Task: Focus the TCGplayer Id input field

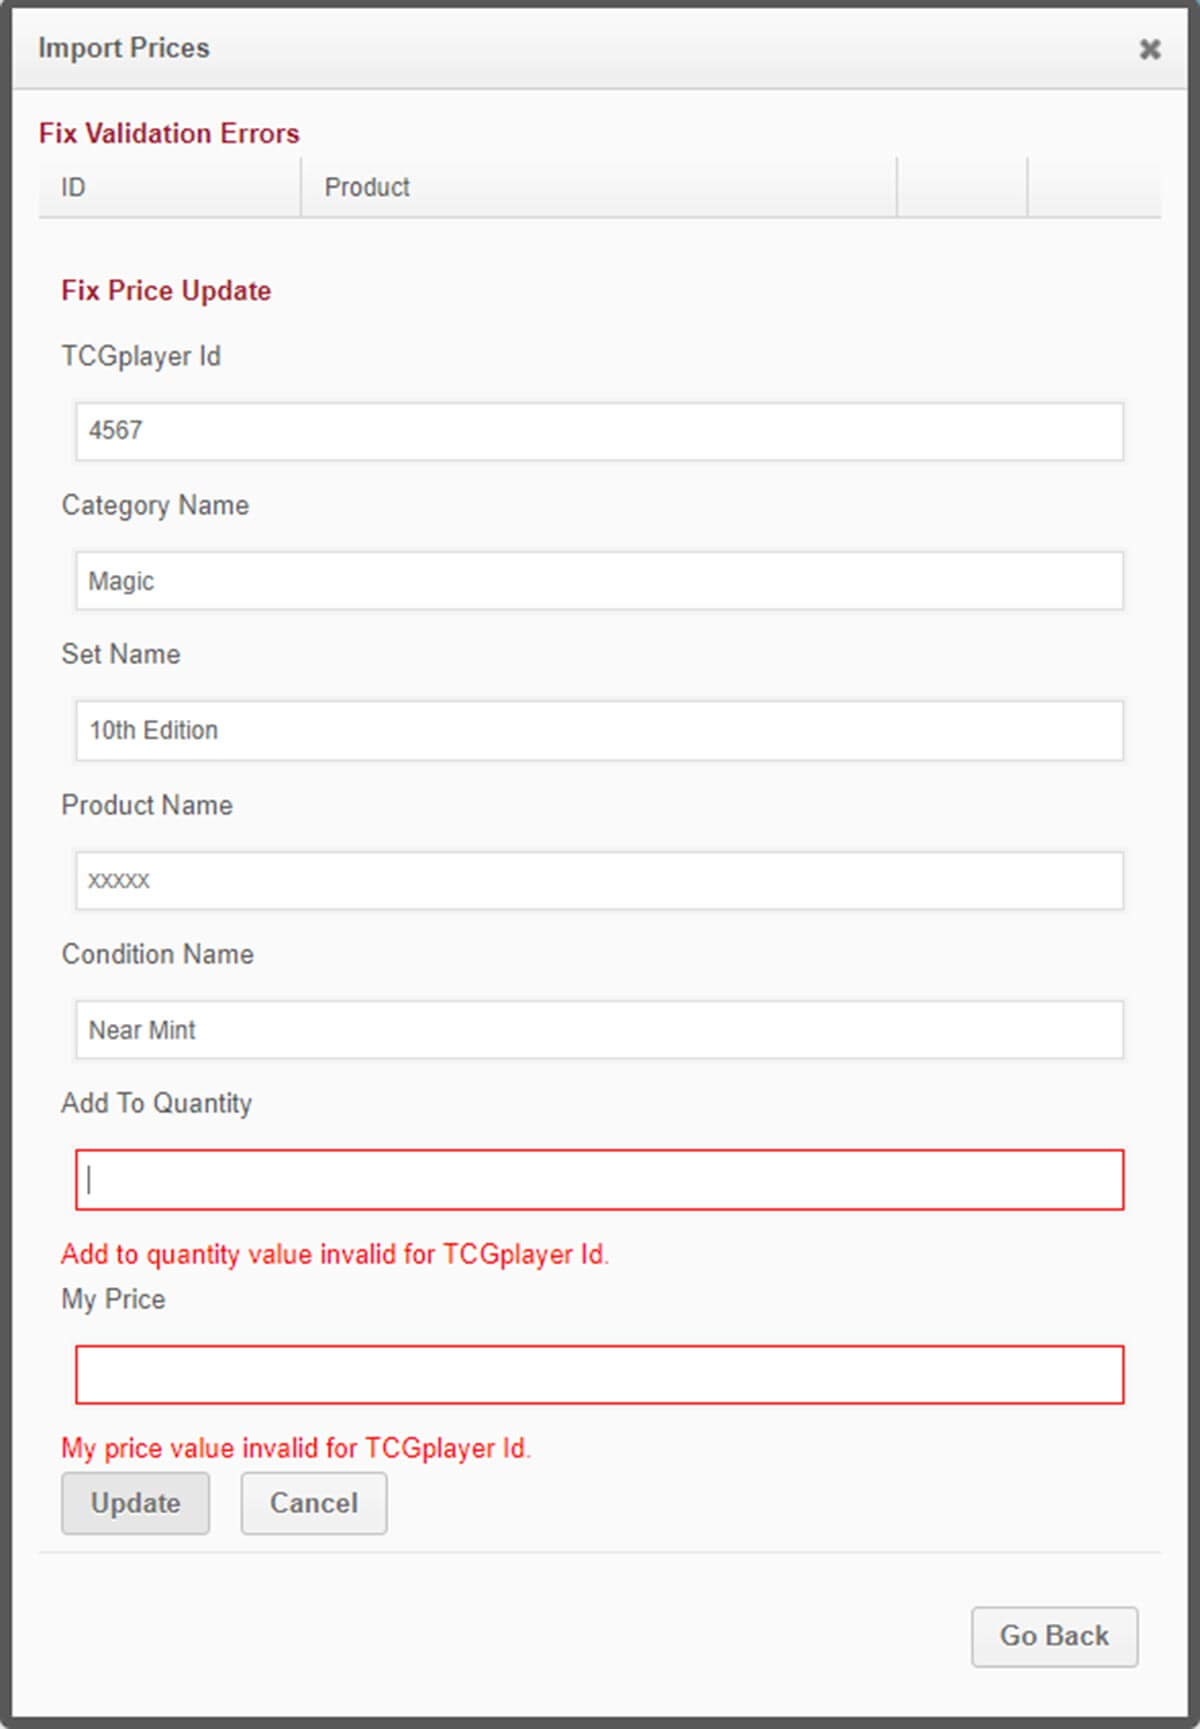Action: tap(599, 431)
